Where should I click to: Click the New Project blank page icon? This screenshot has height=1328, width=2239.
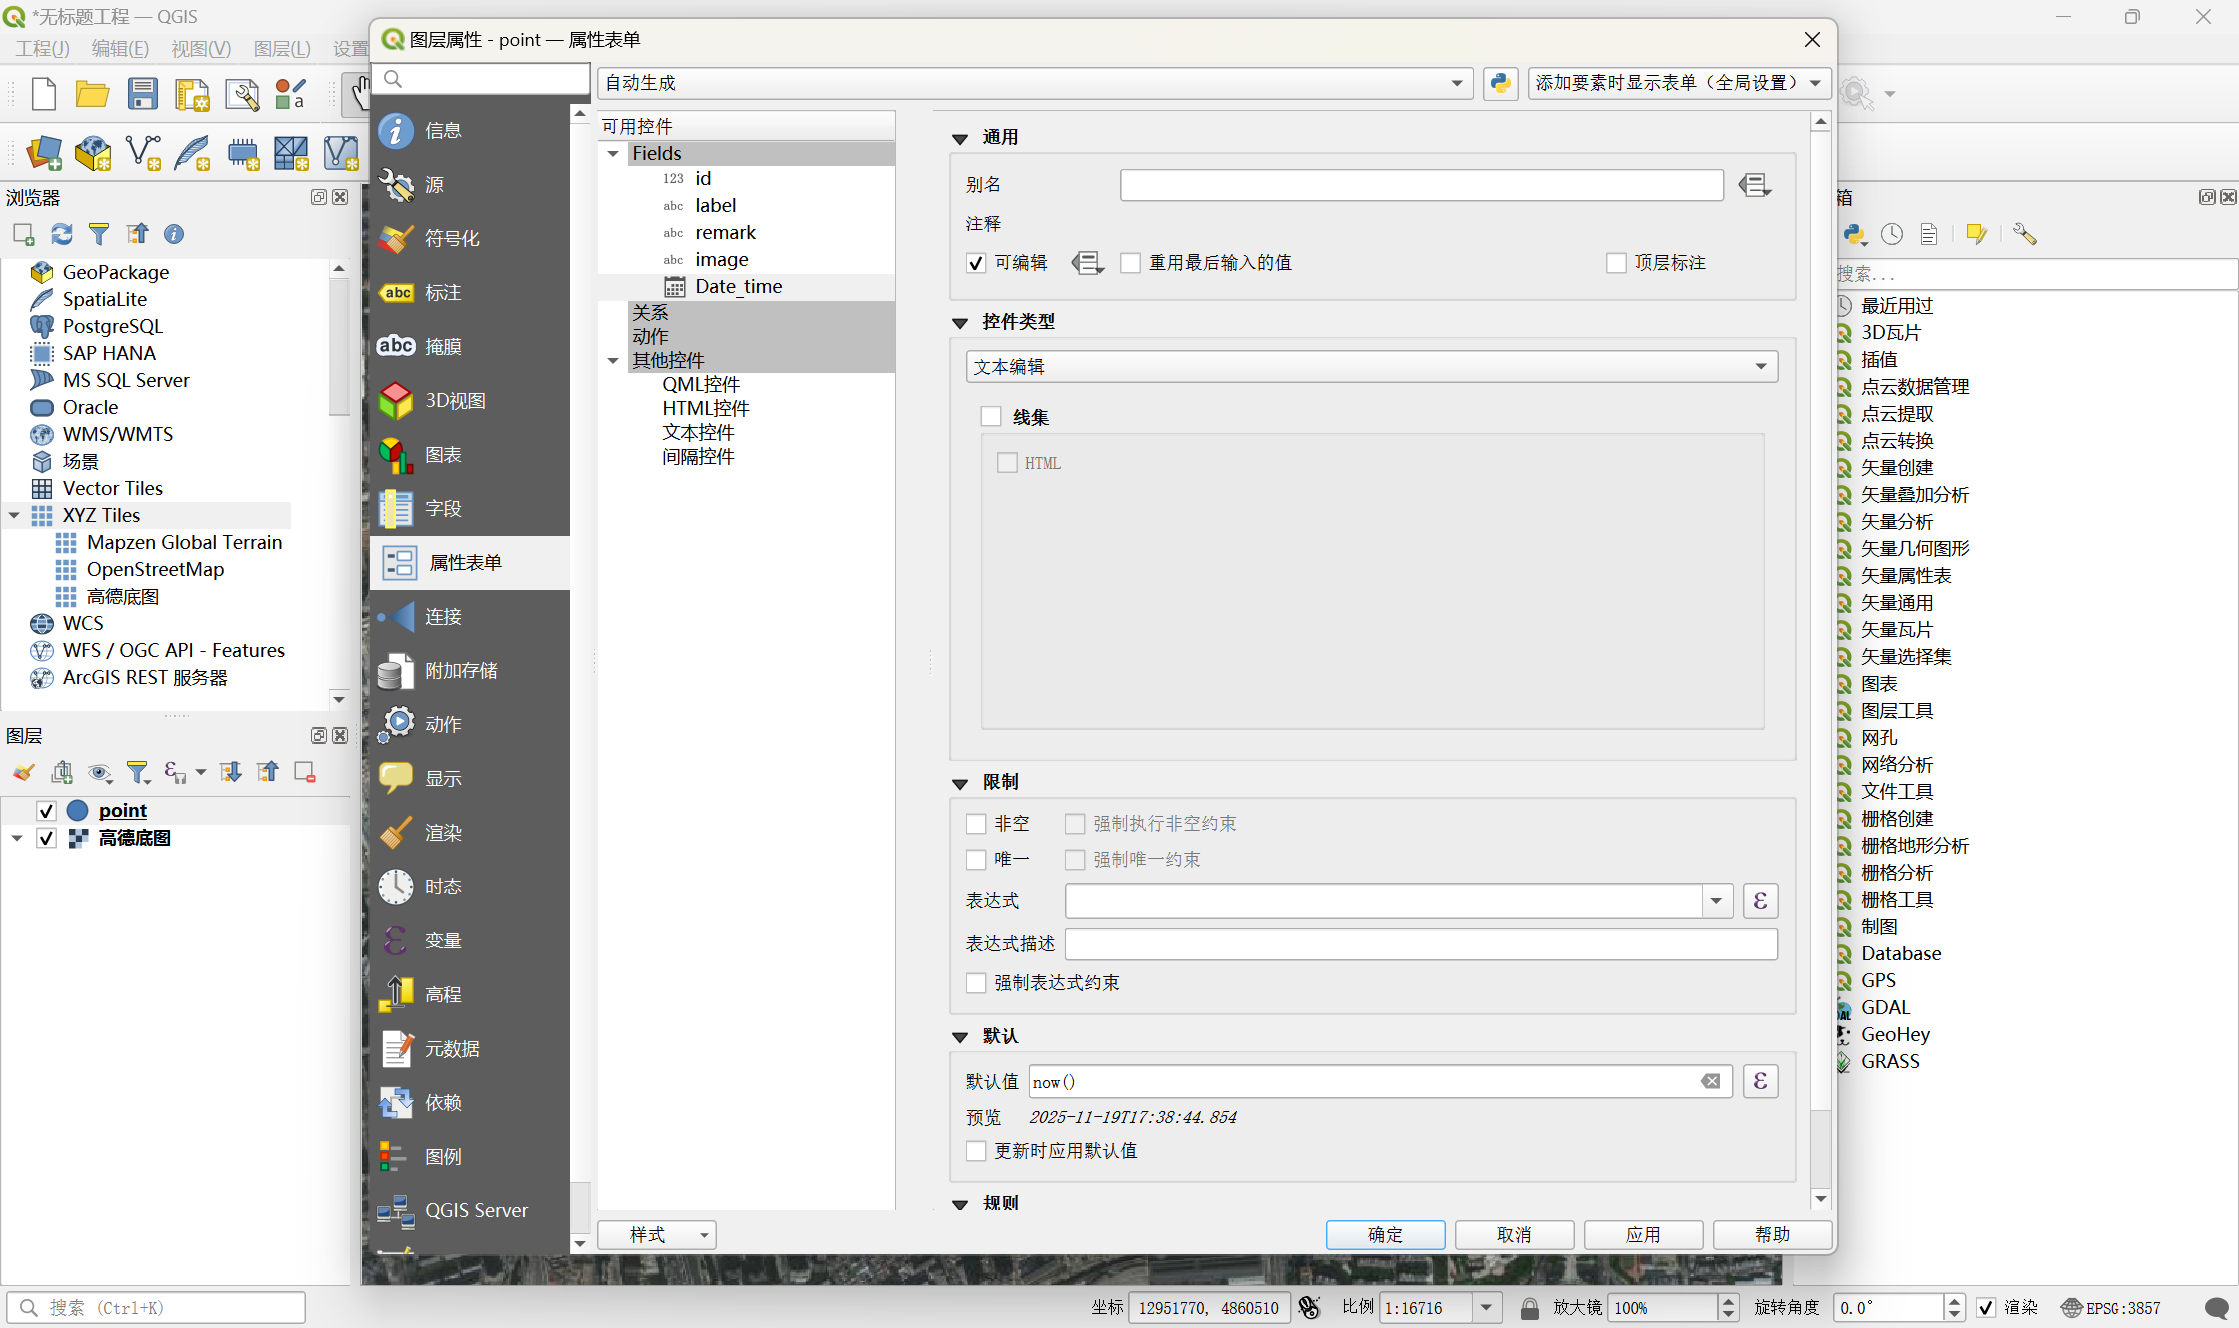coord(44,94)
